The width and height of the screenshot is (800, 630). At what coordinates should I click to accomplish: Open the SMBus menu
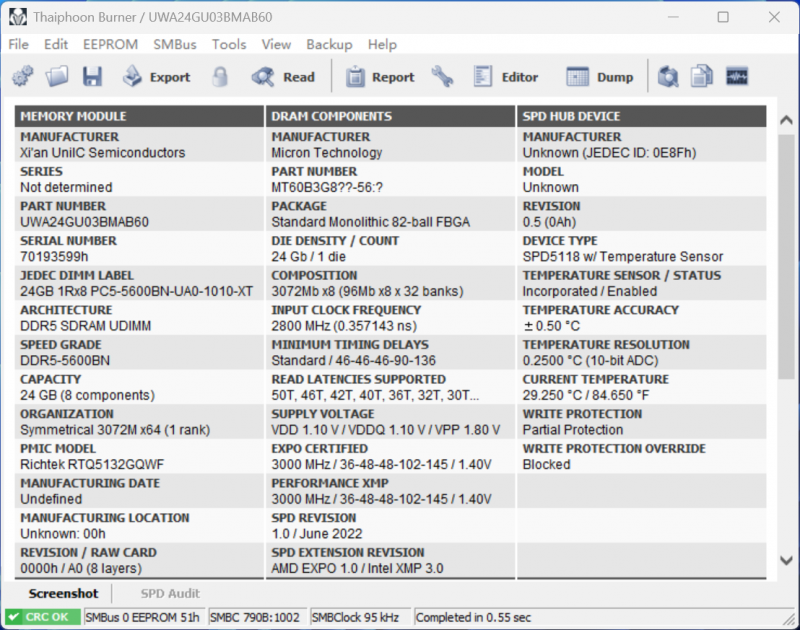pyautogui.click(x=175, y=44)
